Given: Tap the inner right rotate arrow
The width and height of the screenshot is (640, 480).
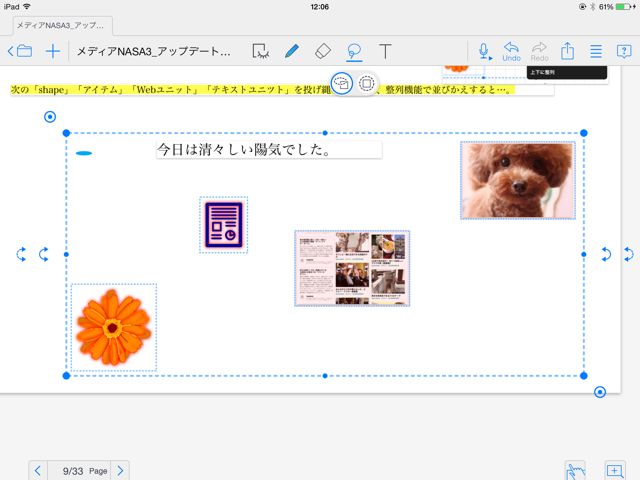Looking at the screenshot, I should [606, 254].
